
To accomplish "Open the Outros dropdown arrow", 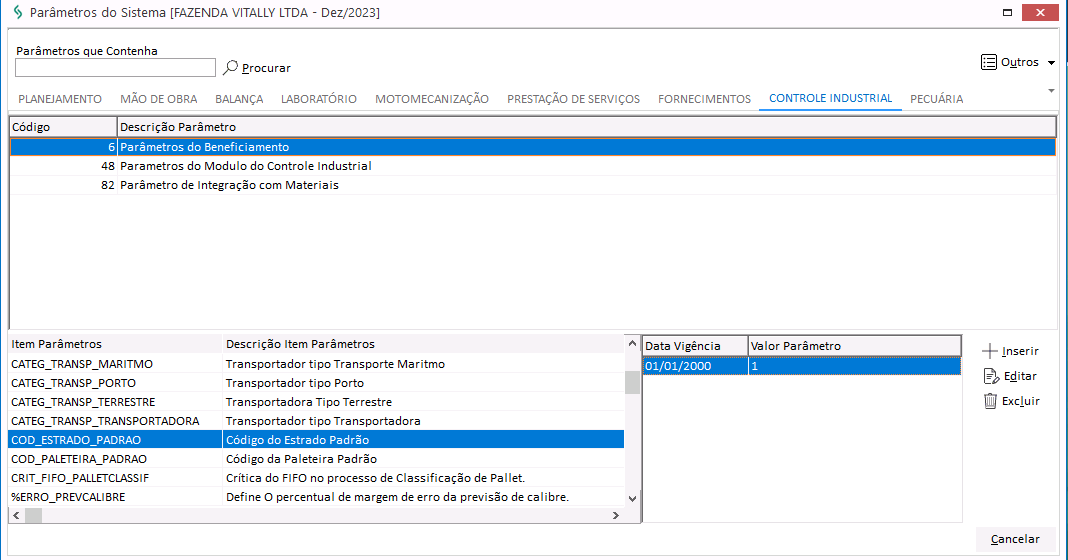I will 1051,63.
